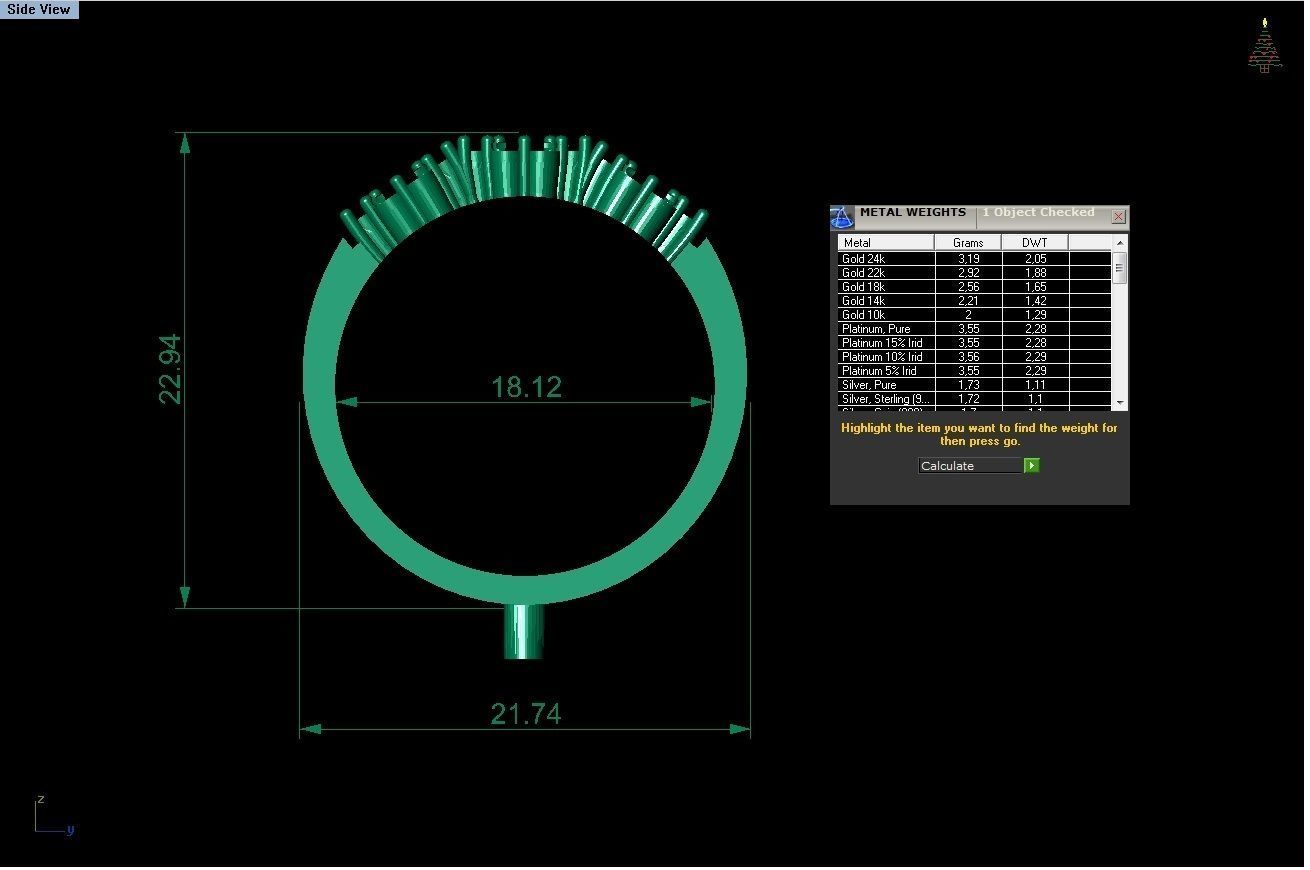
Task: Select the Gold 22k row
Action: tap(975, 273)
